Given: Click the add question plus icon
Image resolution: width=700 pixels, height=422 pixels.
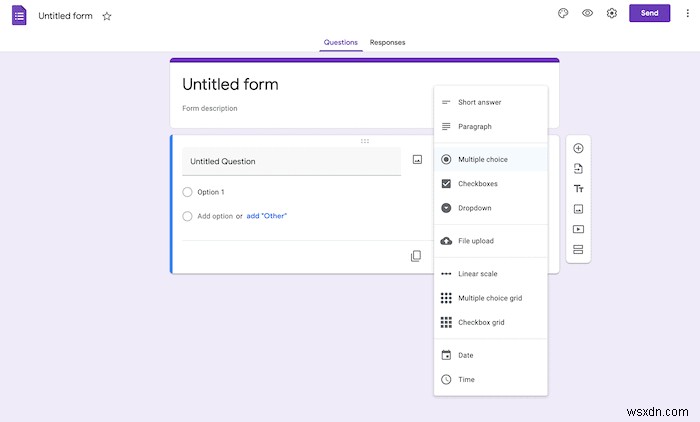Looking at the screenshot, I should click(578, 148).
